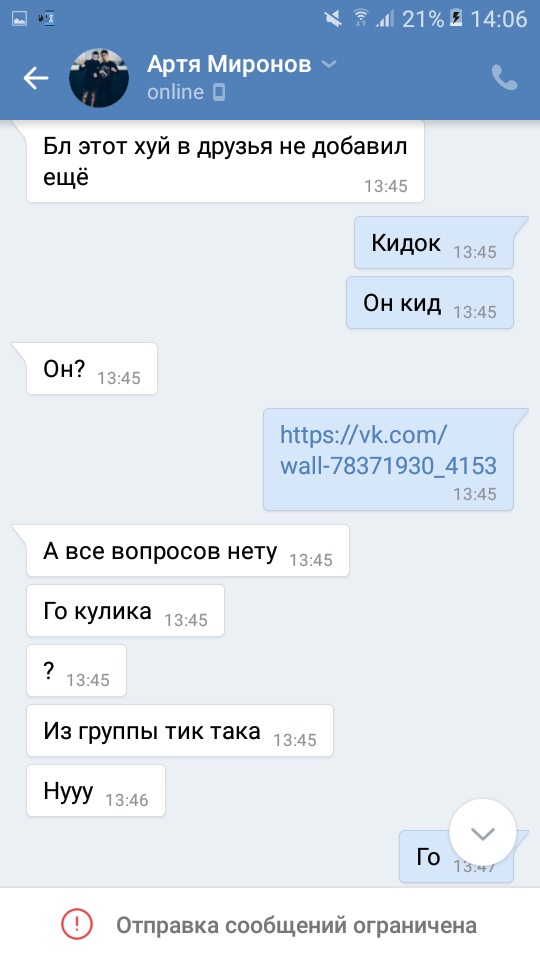Tap the battery charging icon

pos(456,18)
